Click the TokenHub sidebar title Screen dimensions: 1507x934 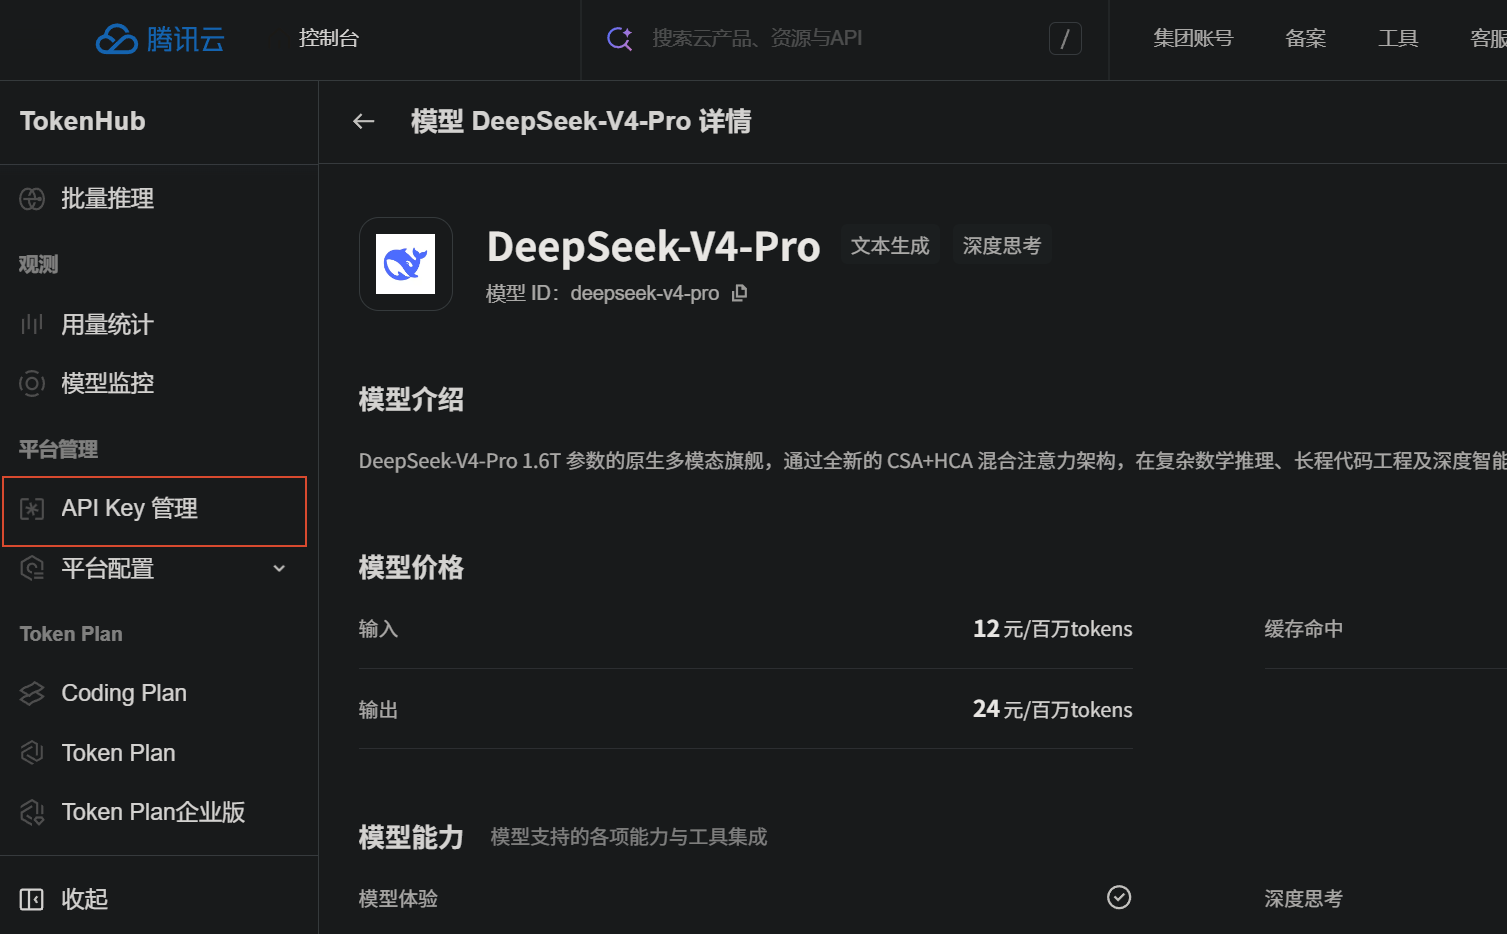pos(83,121)
